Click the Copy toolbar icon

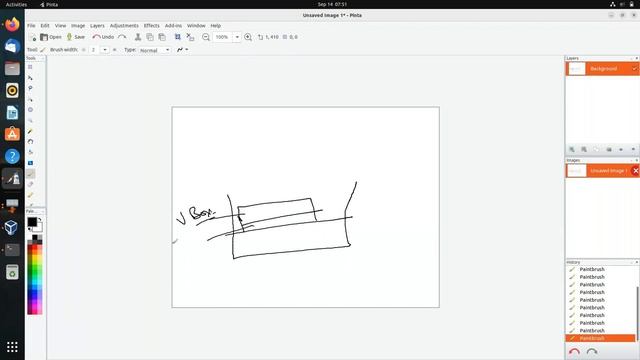[150, 37]
